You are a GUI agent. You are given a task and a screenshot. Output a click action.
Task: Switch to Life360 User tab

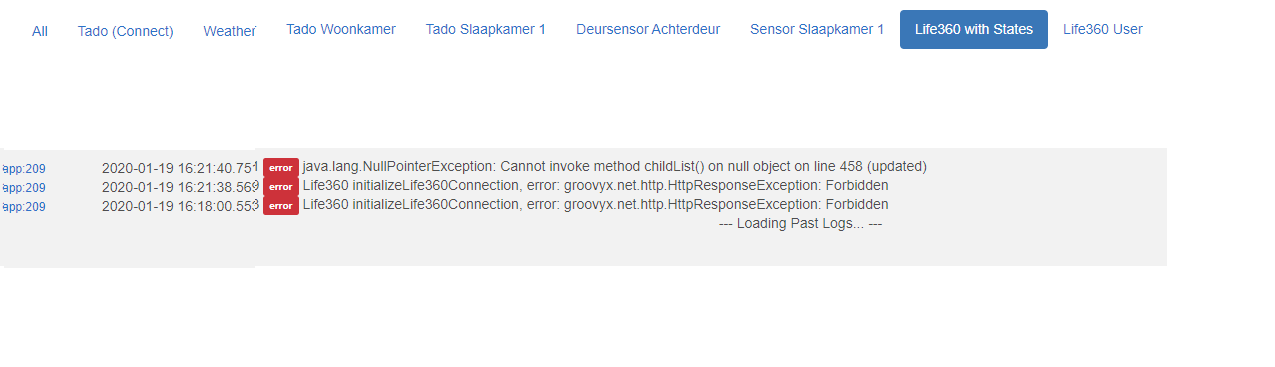(x=1102, y=29)
